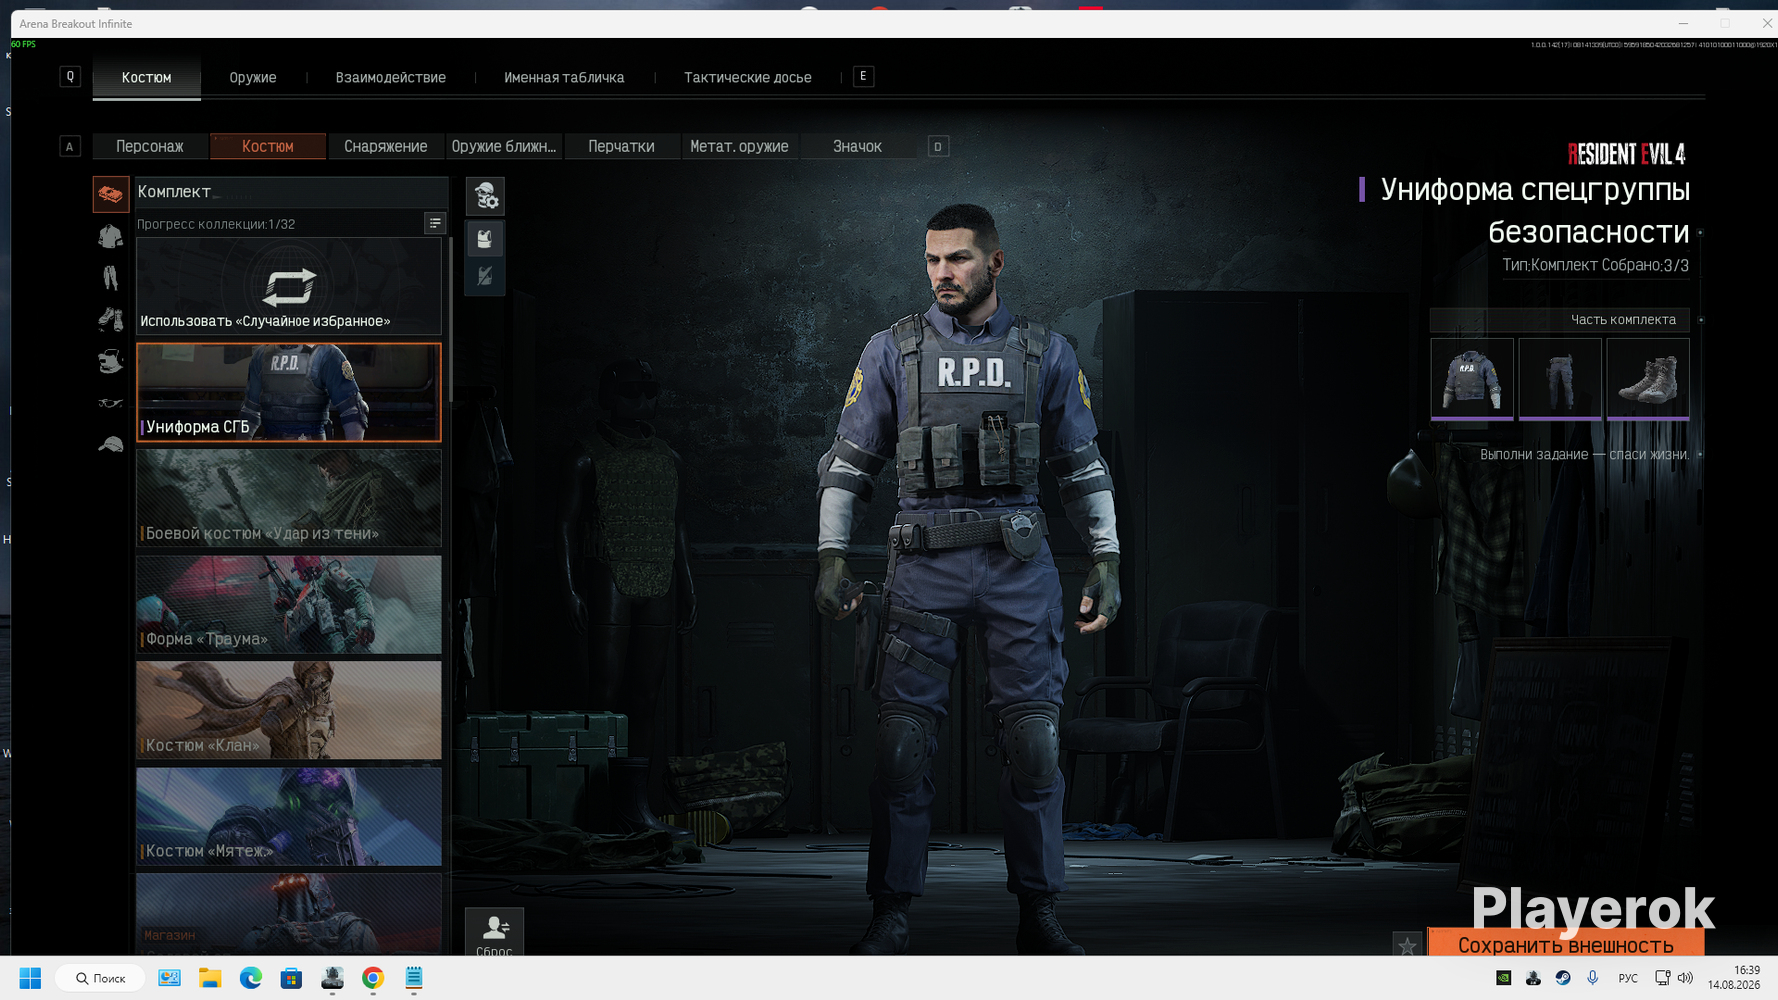This screenshot has height=1000, width=1778.
Task: Open the taskbar clock and date
Action: 1734,978
